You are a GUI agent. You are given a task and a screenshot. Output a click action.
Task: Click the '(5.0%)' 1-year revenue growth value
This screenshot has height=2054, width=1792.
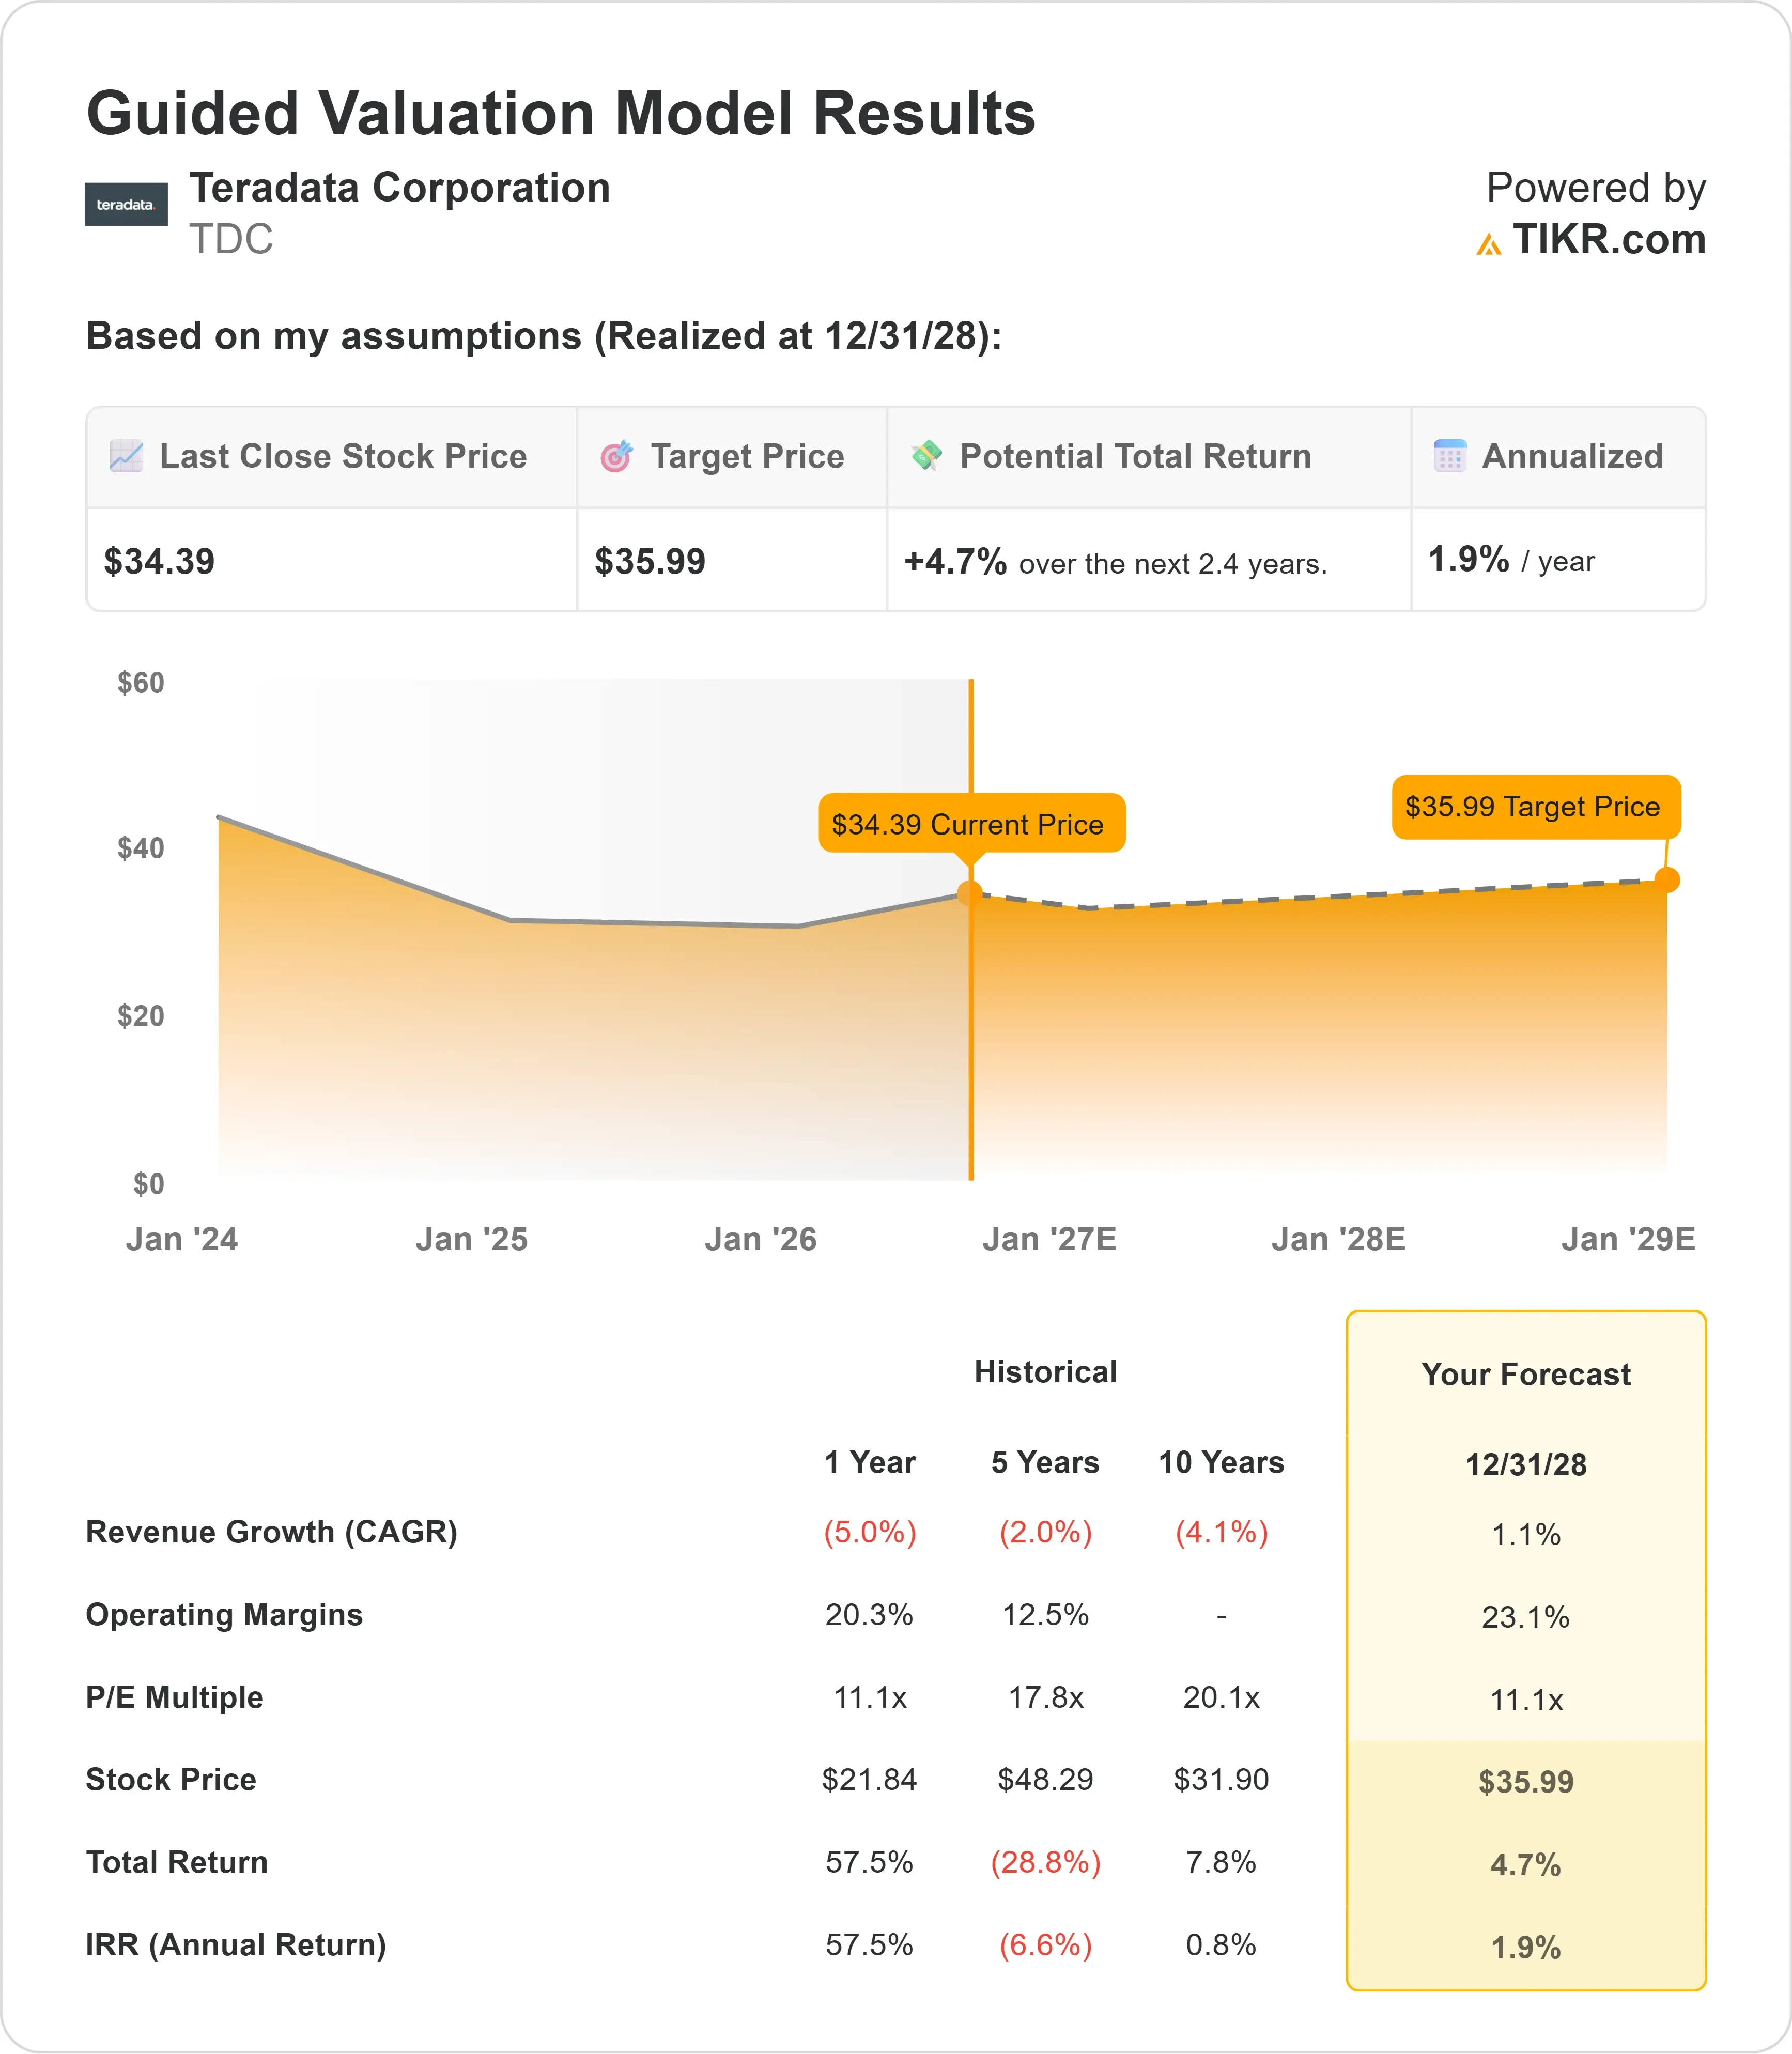pyautogui.click(x=870, y=1532)
